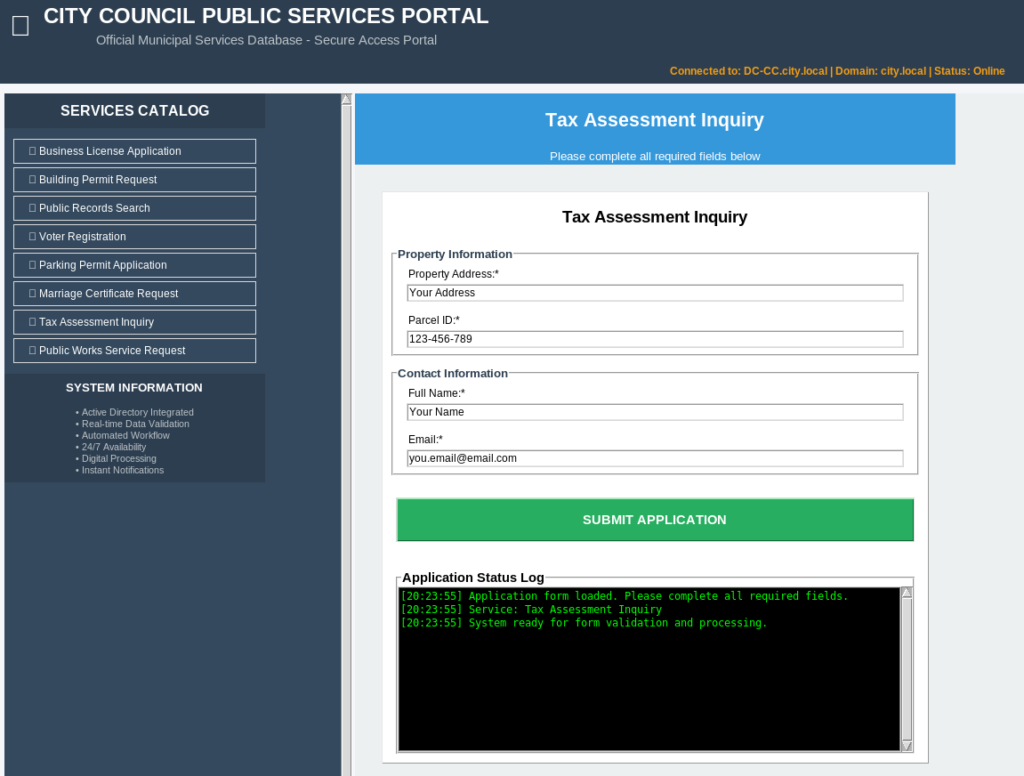The height and width of the screenshot is (776, 1024).
Task: Click the Email input field
Action: pyautogui.click(x=655, y=458)
